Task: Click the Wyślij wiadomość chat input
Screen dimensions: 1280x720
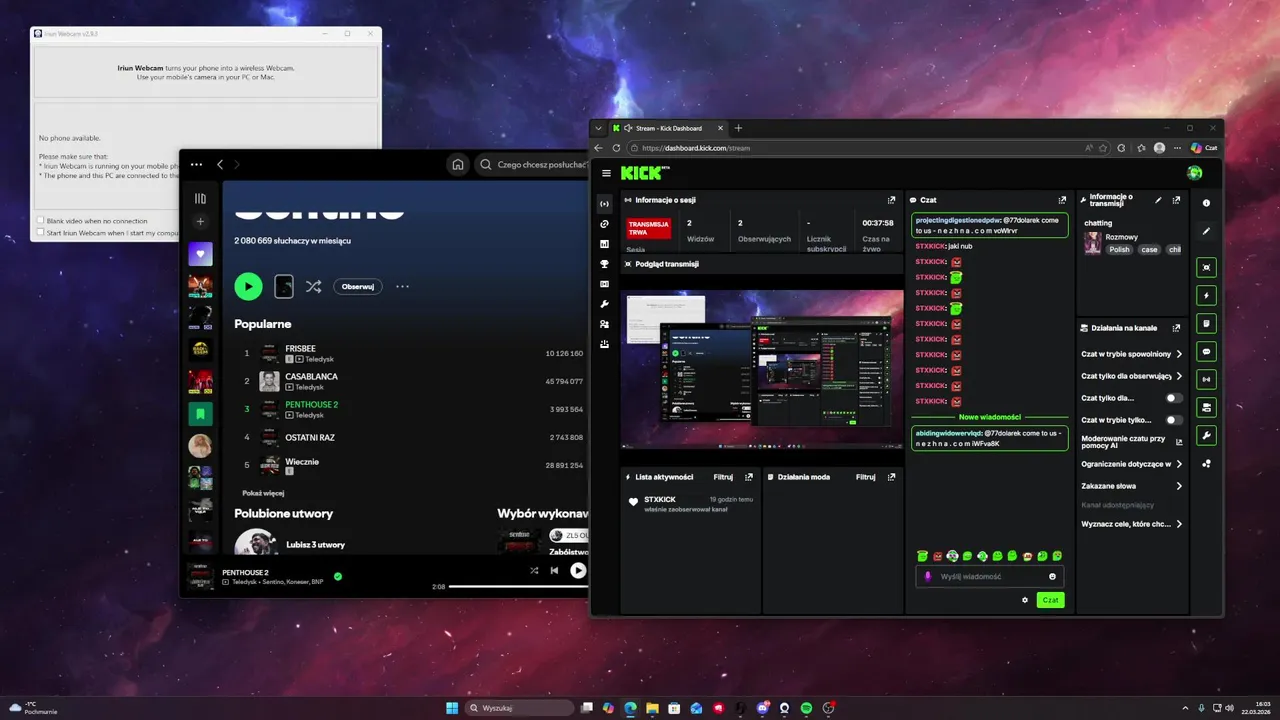Action: (989, 576)
